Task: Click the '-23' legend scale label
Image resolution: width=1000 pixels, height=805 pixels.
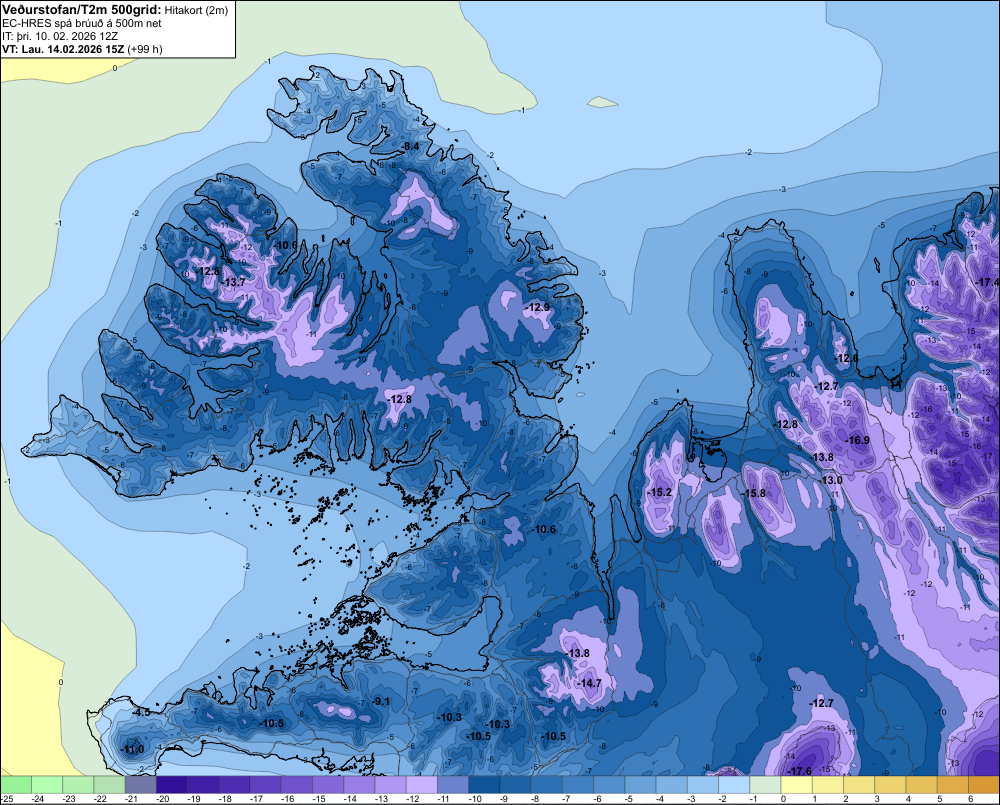Action: pos(69,799)
